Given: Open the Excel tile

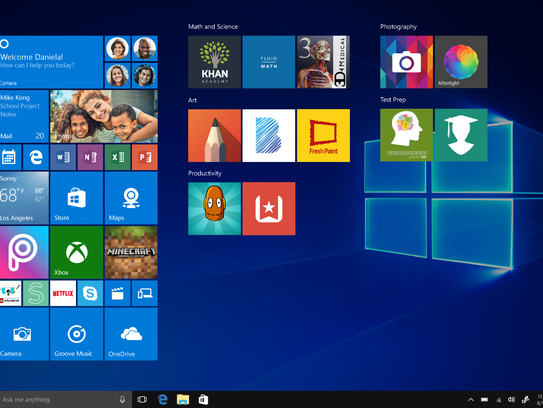Looking at the screenshot, I should tap(117, 157).
